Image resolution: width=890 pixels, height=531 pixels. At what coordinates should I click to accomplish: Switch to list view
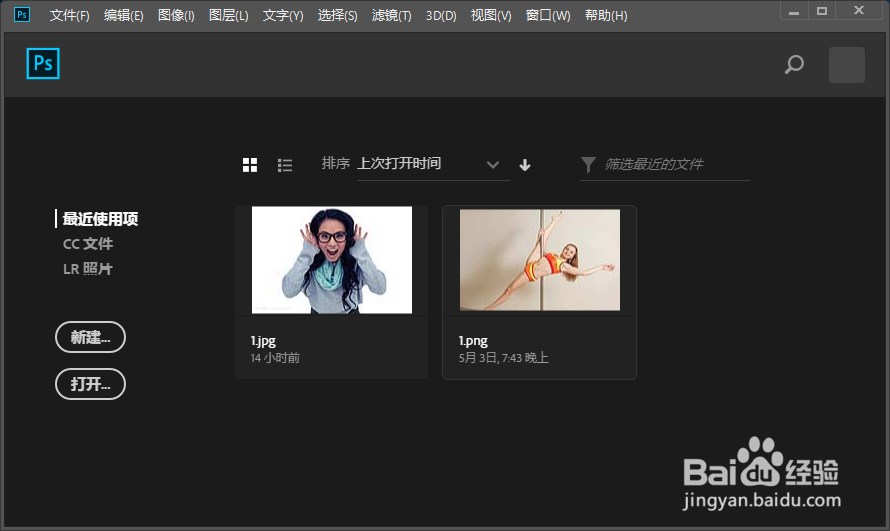(x=285, y=165)
